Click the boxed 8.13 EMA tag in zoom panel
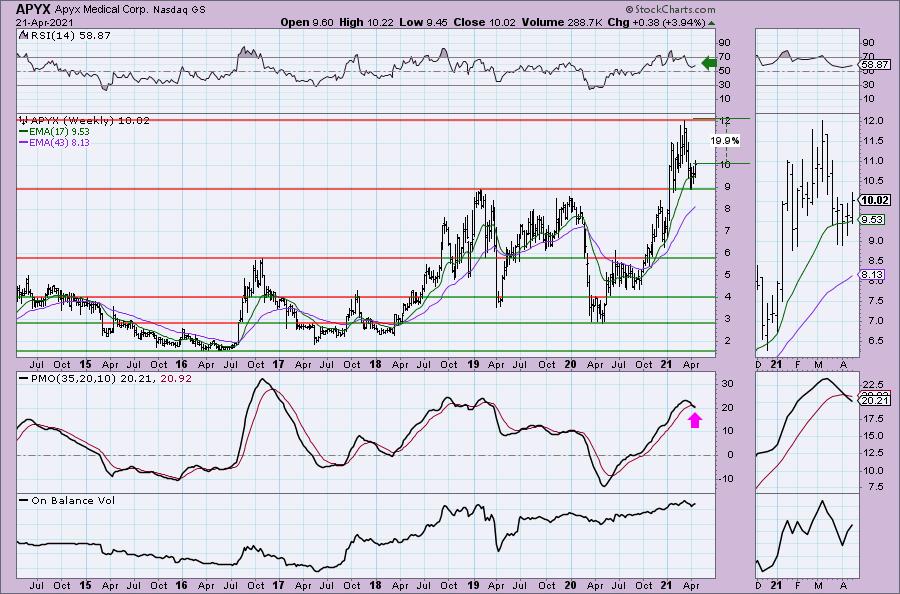 (x=872, y=275)
